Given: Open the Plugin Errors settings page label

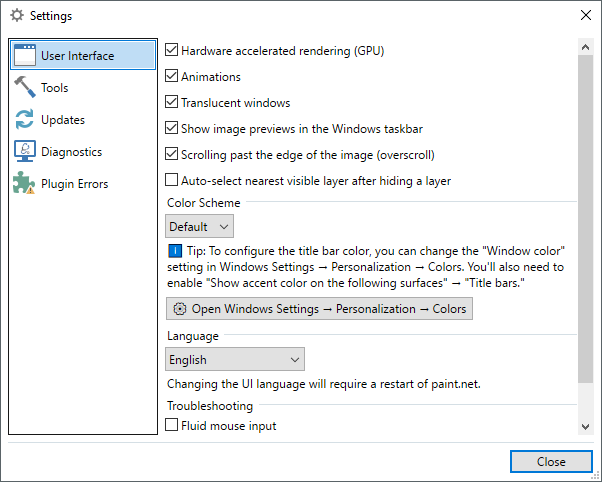Looking at the screenshot, I should coord(75,184).
